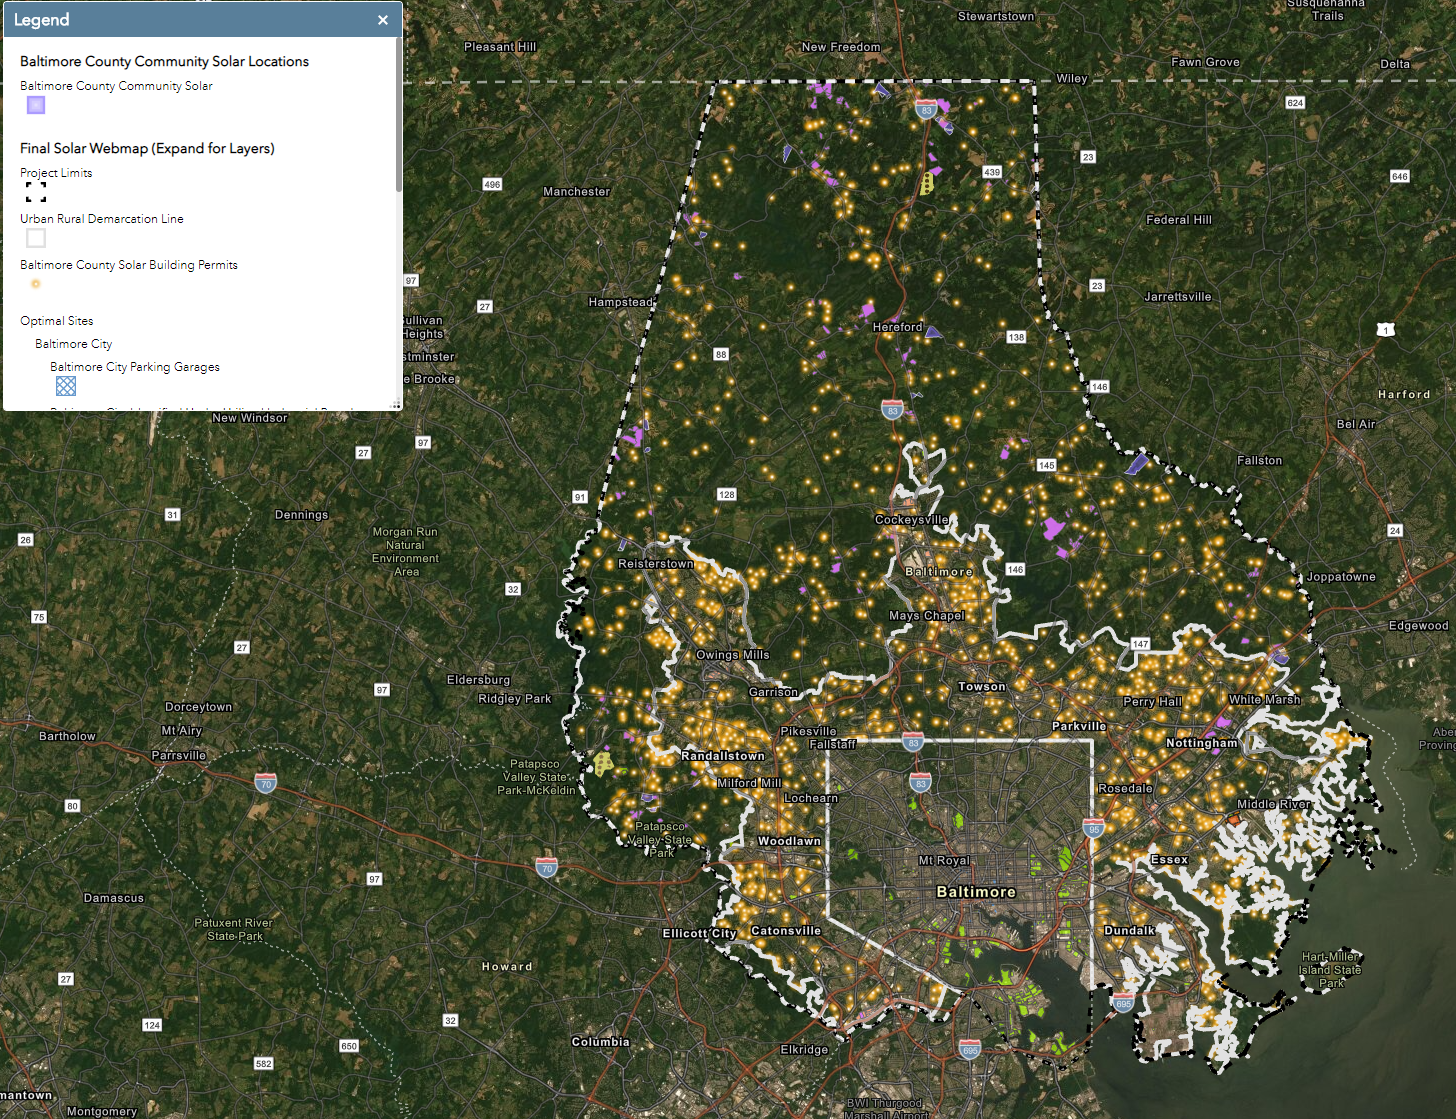
Task: Select 'Final Solar Webmap (Expand for Layers)' heading
Action: pyautogui.click(x=147, y=148)
